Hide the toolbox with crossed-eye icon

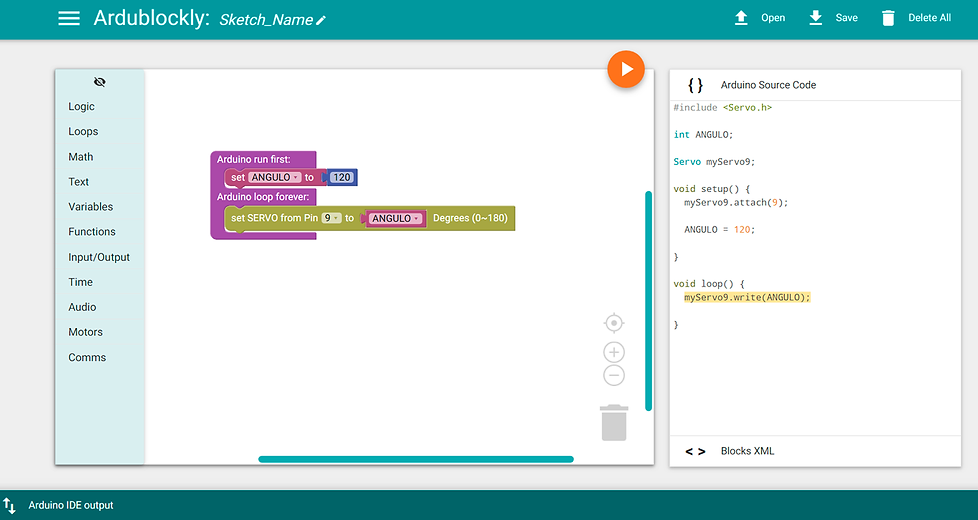click(100, 82)
